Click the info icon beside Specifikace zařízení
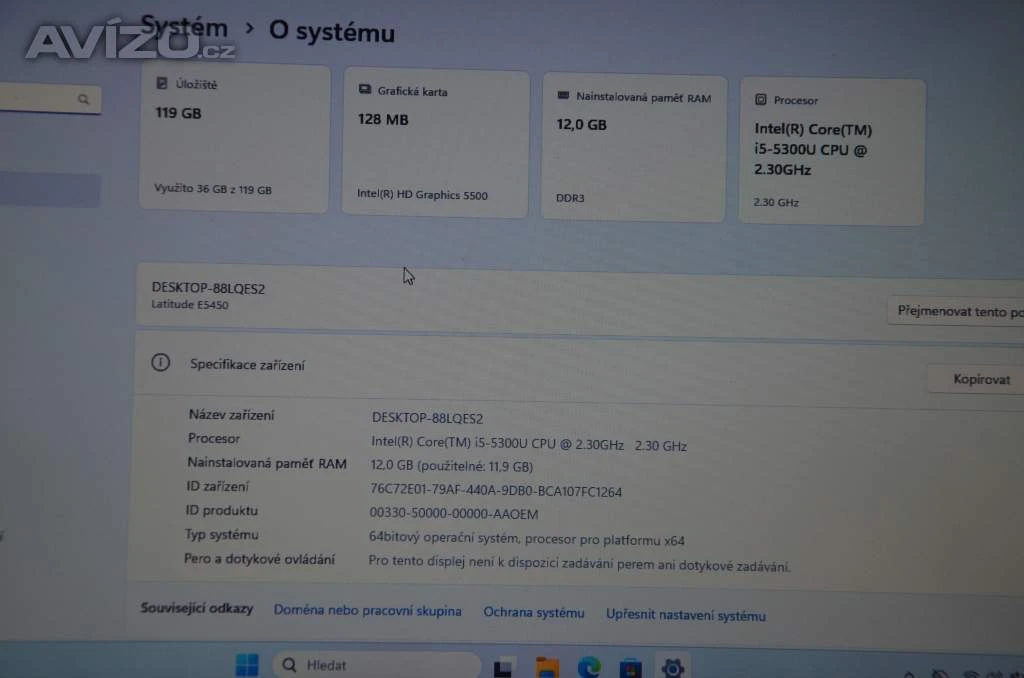This screenshot has height=678, width=1024. point(160,363)
